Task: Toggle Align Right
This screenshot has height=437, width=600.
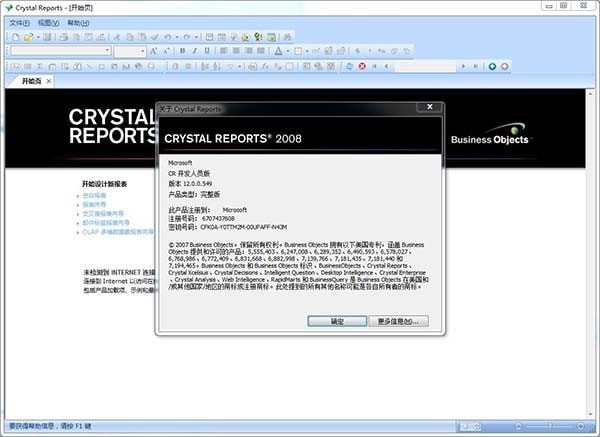Action: coord(248,51)
